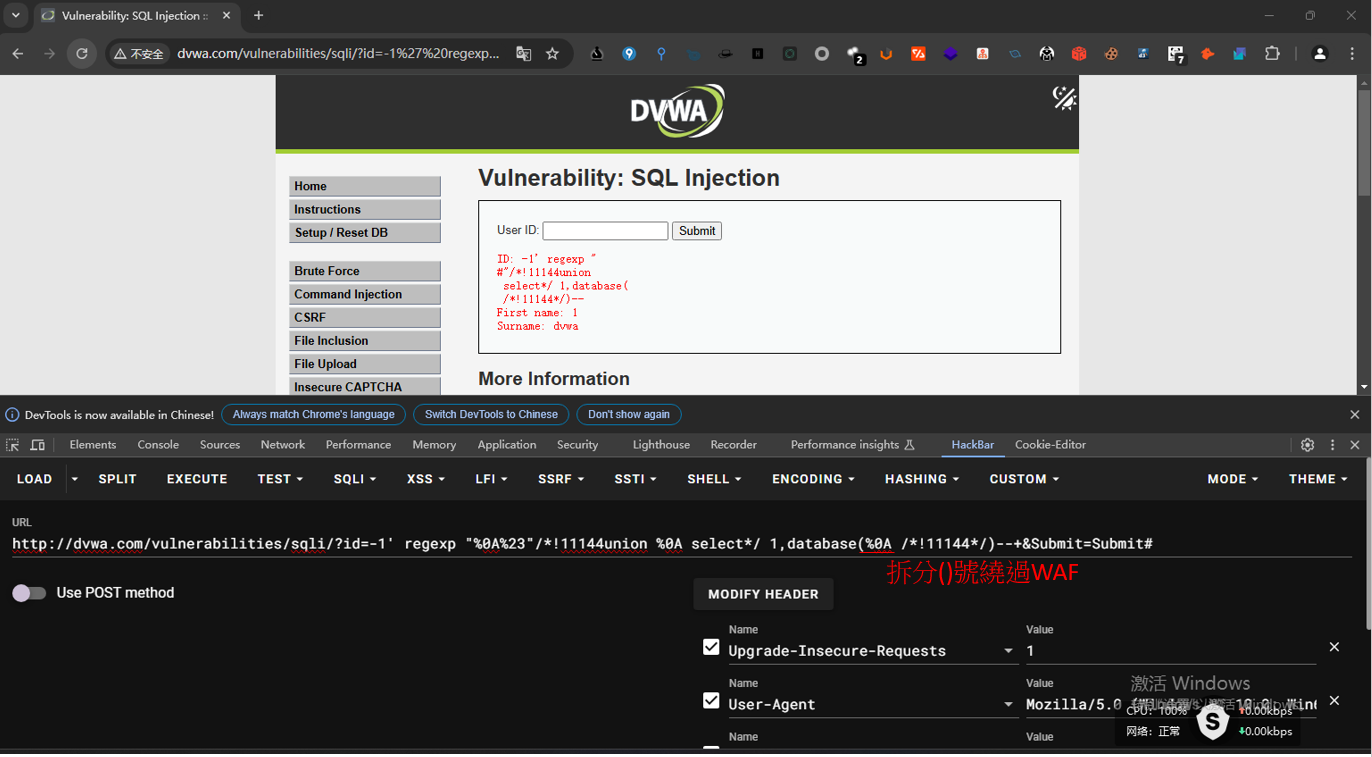Image resolution: width=1372 pixels, height=757 pixels.
Task: Open the Performance insights tab
Action: pyautogui.click(x=852, y=445)
